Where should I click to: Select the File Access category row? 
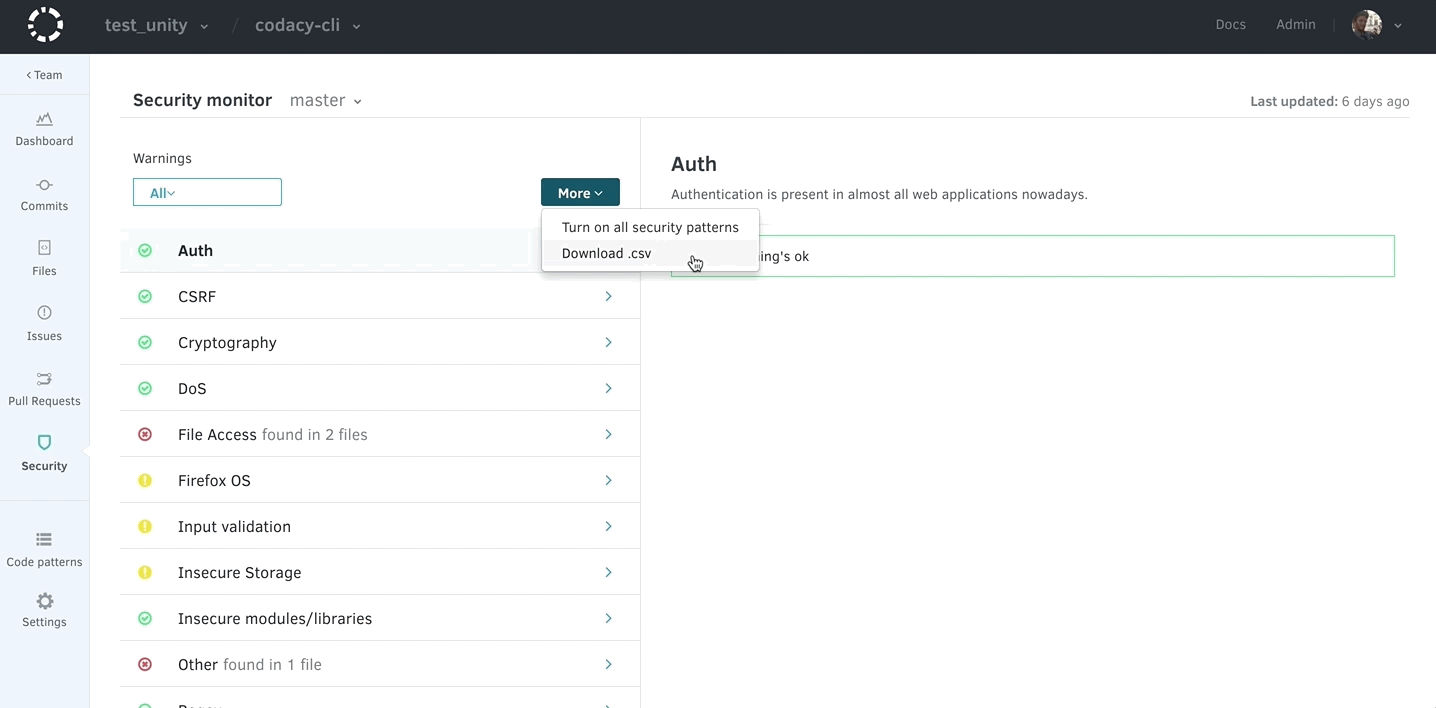click(379, 435)
